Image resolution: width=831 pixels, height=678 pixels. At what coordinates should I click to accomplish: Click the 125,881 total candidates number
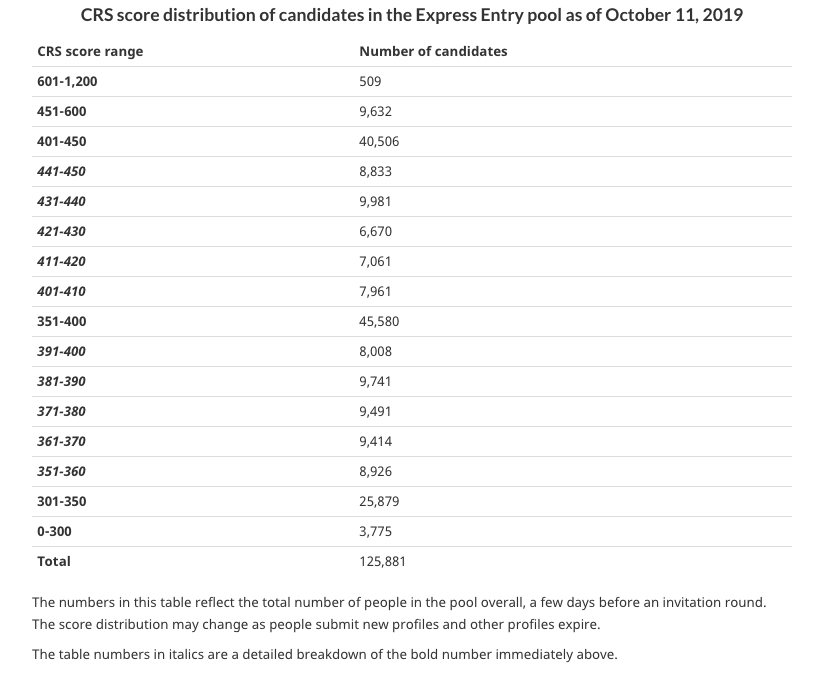click(382, 561)
